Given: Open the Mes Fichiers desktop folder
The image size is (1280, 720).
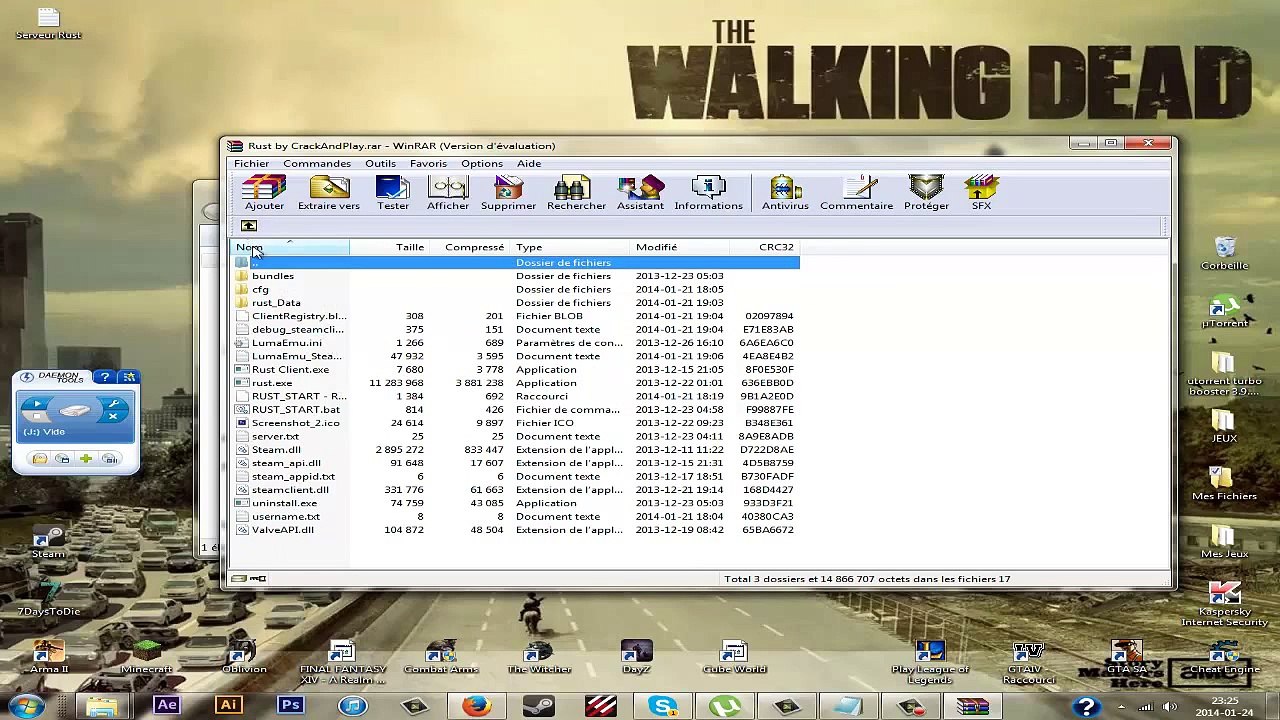Looking at the screenshot, I should [x=1224, y=483].
